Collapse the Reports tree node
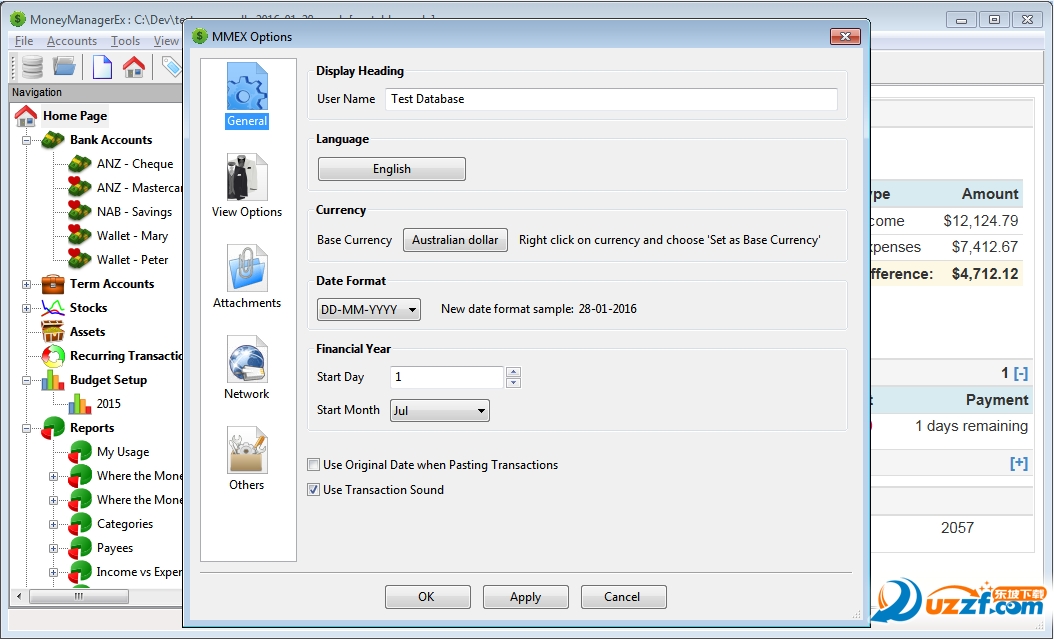Viewport: 1054px width, 639px height. (26, 428)
